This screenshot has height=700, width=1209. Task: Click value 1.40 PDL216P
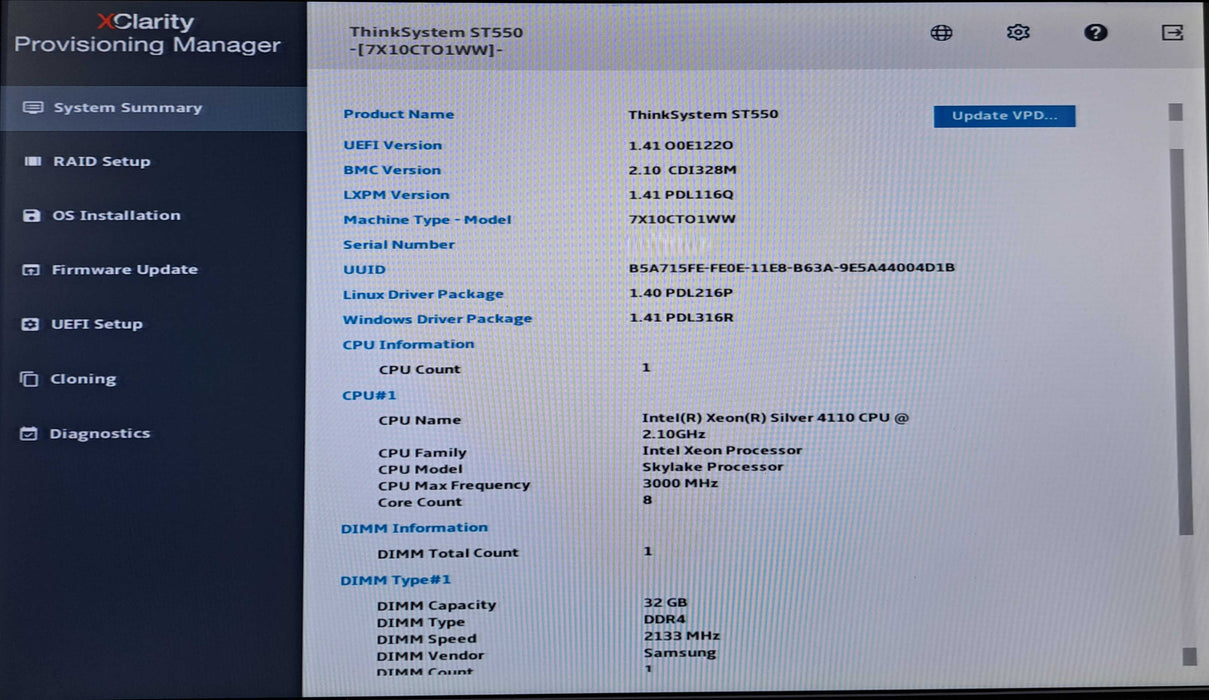pyautogui.click(x=681, y=293)
